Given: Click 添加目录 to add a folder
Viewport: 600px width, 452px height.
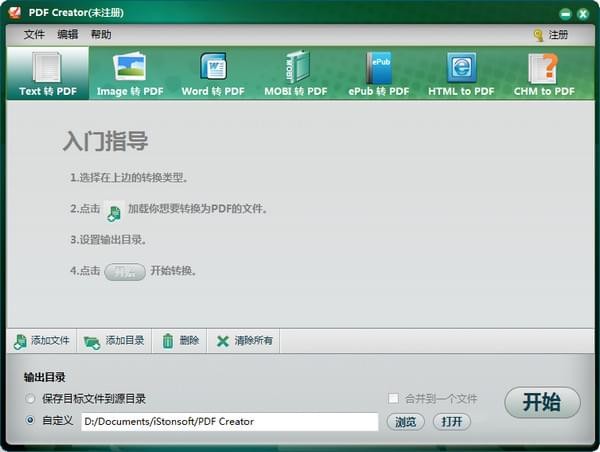Looking at the screenshot, I should click(114, 341).
